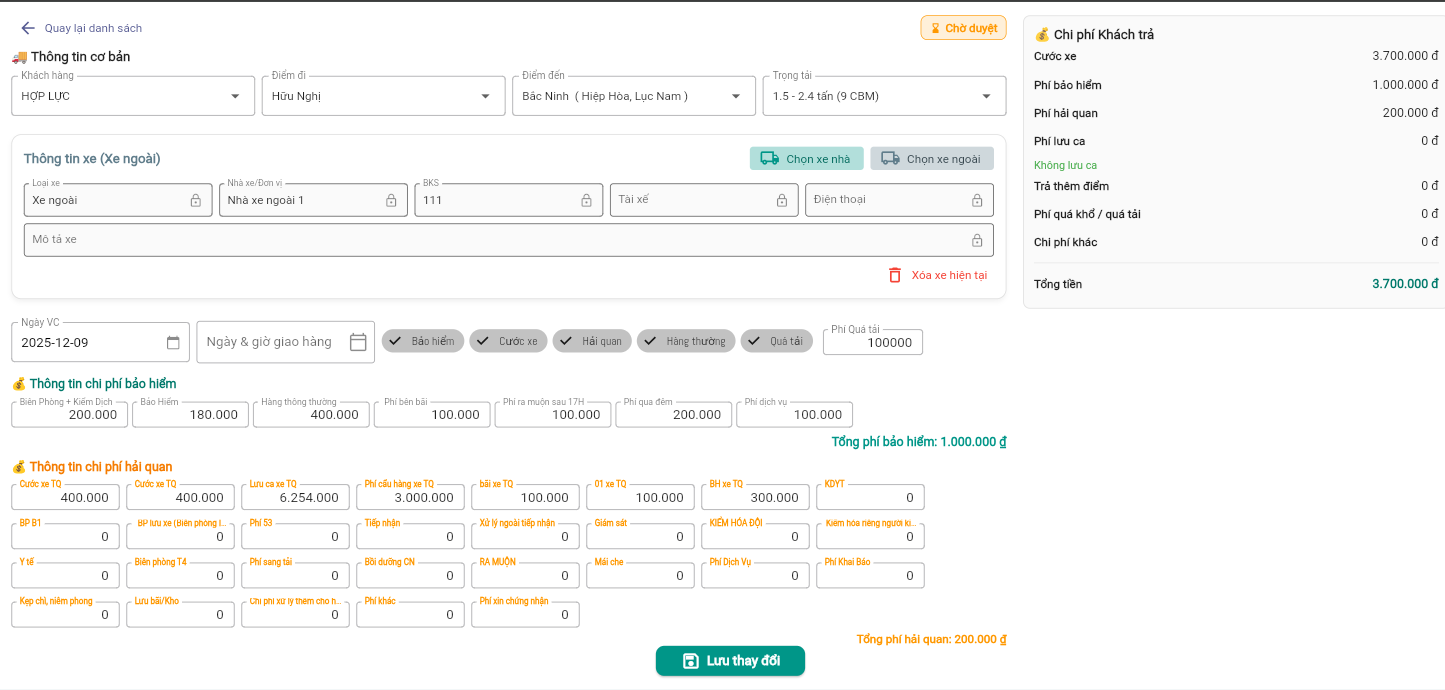
Task: Expand the Trọng tải dropdown
Action: [x=986, y=96]
